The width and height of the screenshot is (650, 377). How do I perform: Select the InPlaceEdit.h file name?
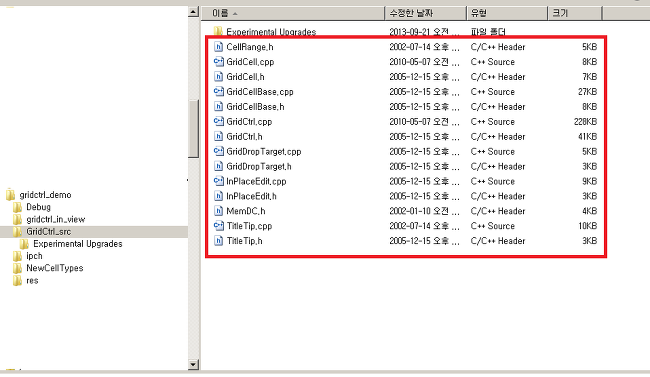(251, 196)
